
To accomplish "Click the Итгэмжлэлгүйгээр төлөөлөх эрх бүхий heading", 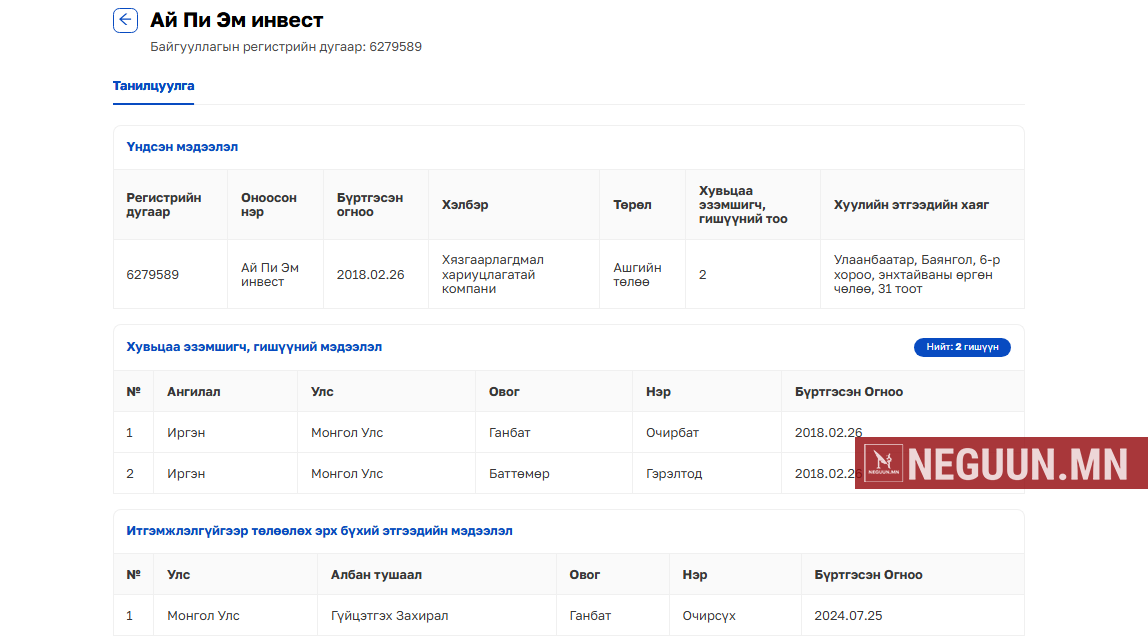I will [x=319, y=531].
